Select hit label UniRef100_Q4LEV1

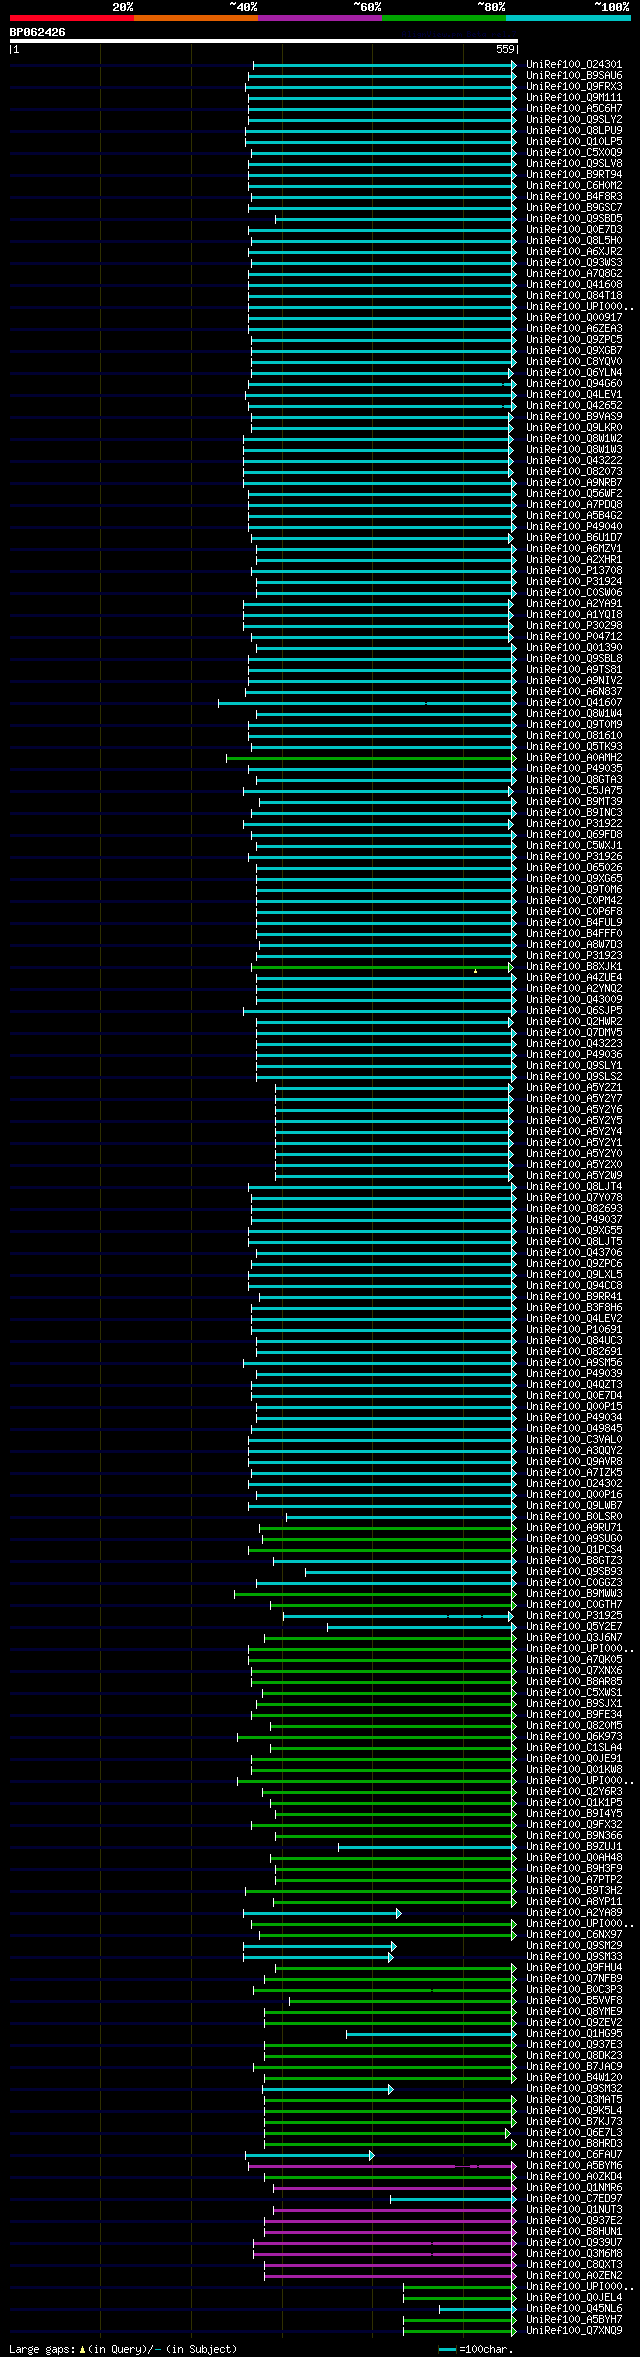point(574,395)
